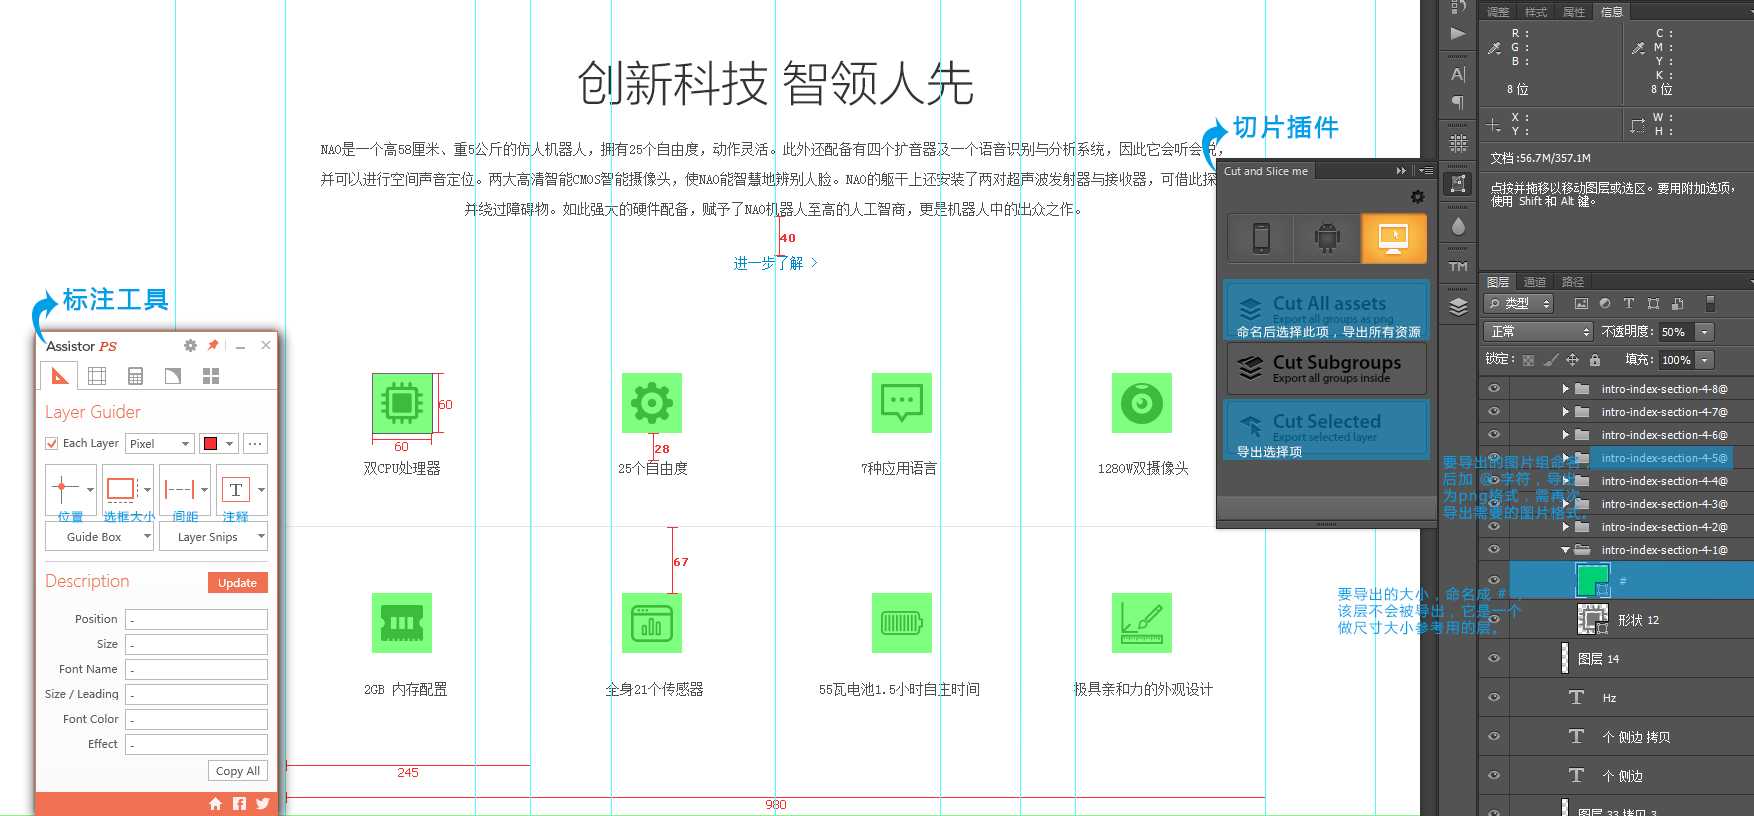
Task: Hide the intro-index-section-4-8@ group
Action: point(1494,388)
